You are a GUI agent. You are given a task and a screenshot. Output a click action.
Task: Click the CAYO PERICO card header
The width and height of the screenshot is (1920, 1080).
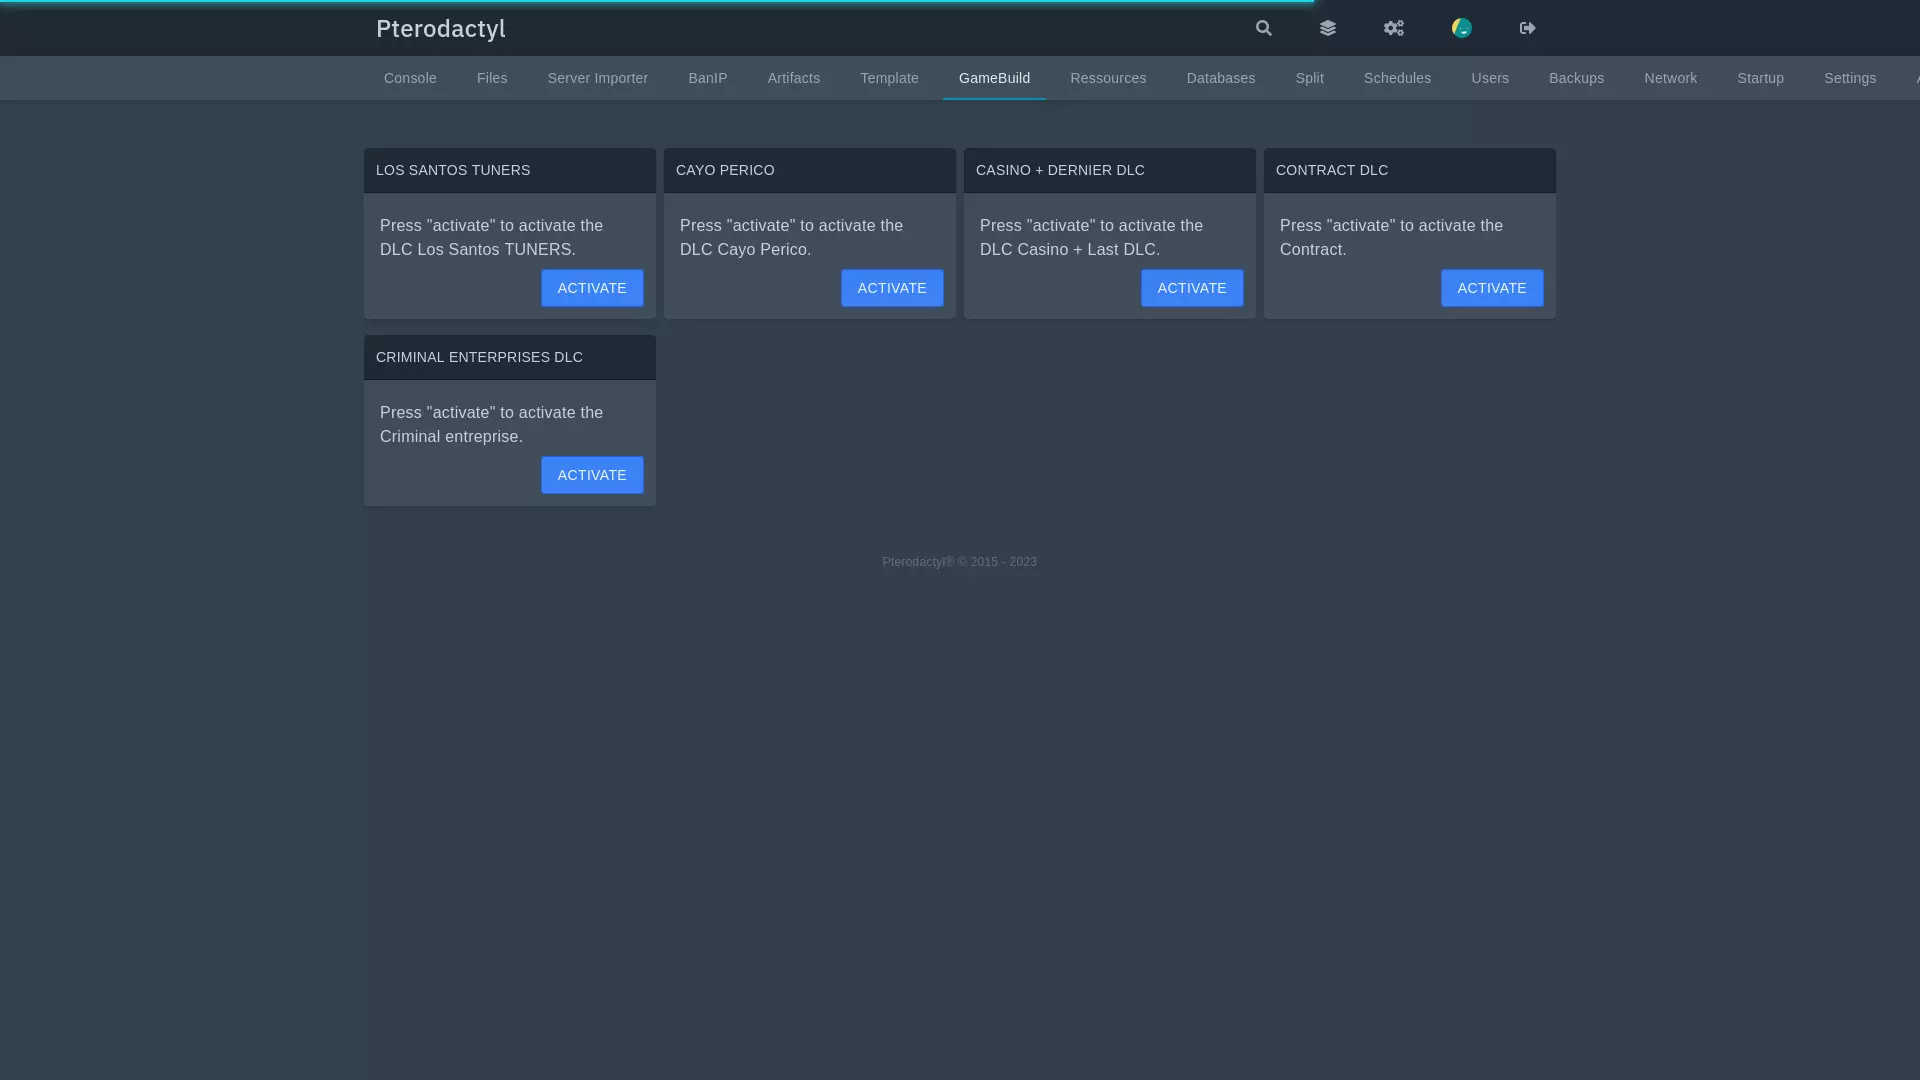pyautogui.click(x=810, y=170)
